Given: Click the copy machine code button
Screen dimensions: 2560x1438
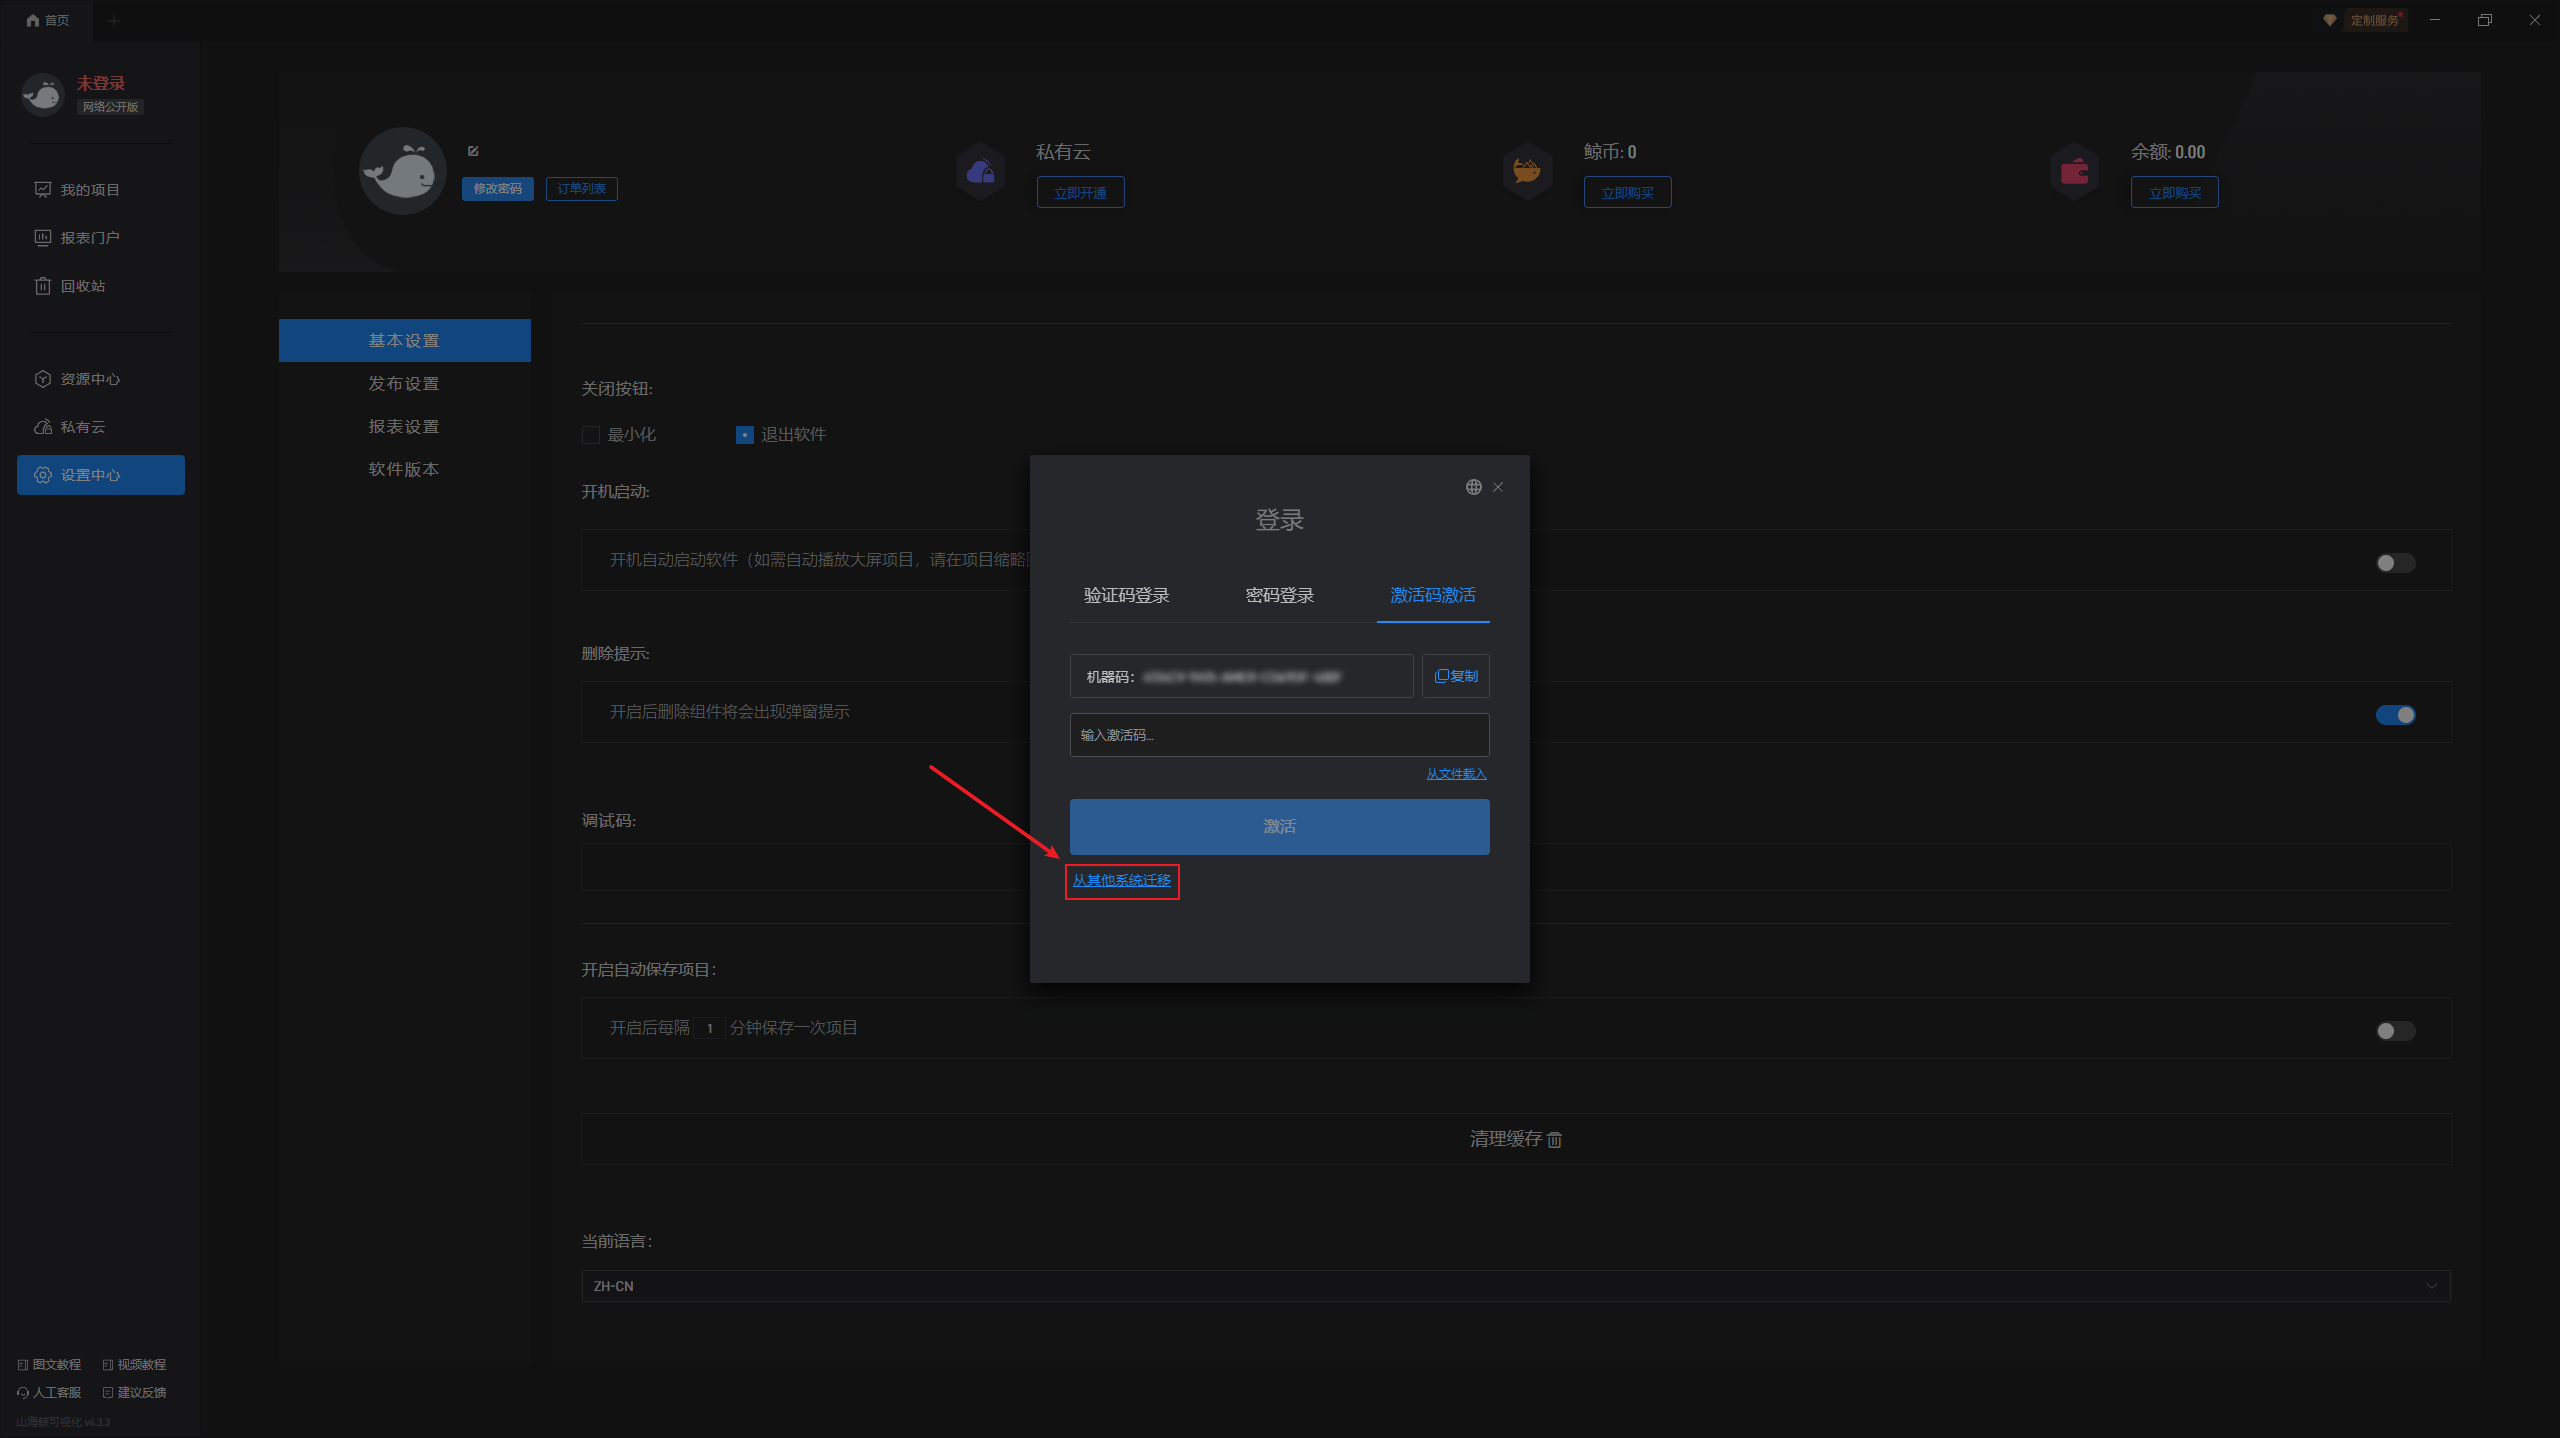Looking at the screenshot, I should point(1455,676).
